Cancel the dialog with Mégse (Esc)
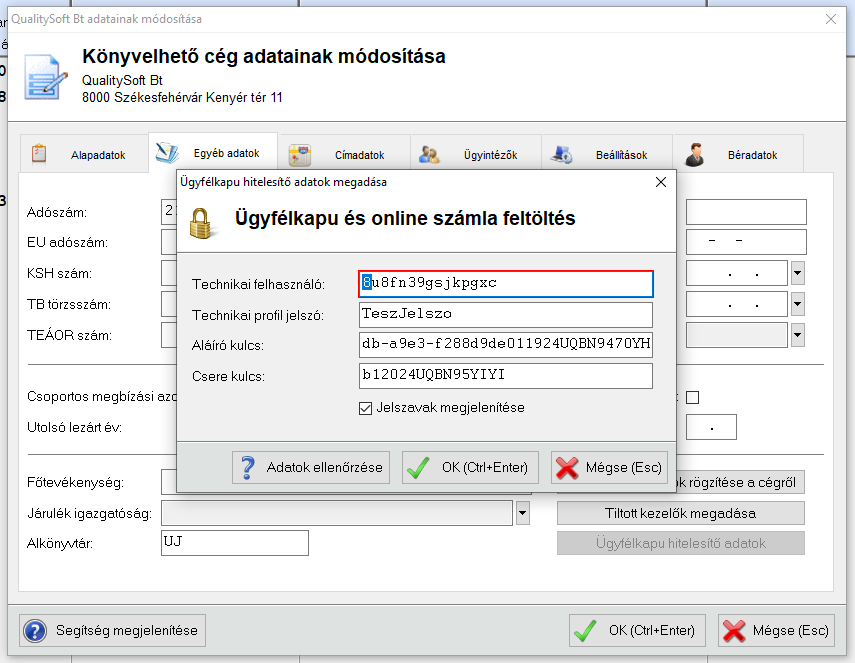855x663 pixels. tap(609, 467)
